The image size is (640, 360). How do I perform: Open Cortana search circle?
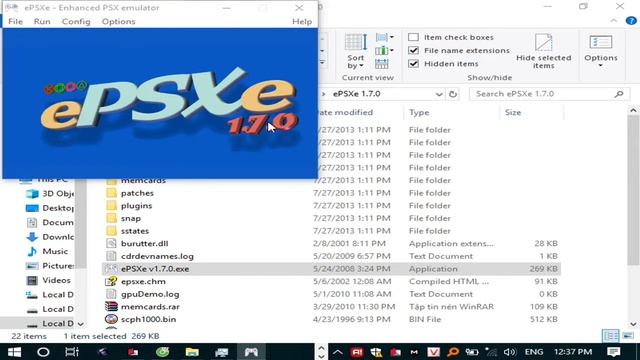[x=43, y=352]
